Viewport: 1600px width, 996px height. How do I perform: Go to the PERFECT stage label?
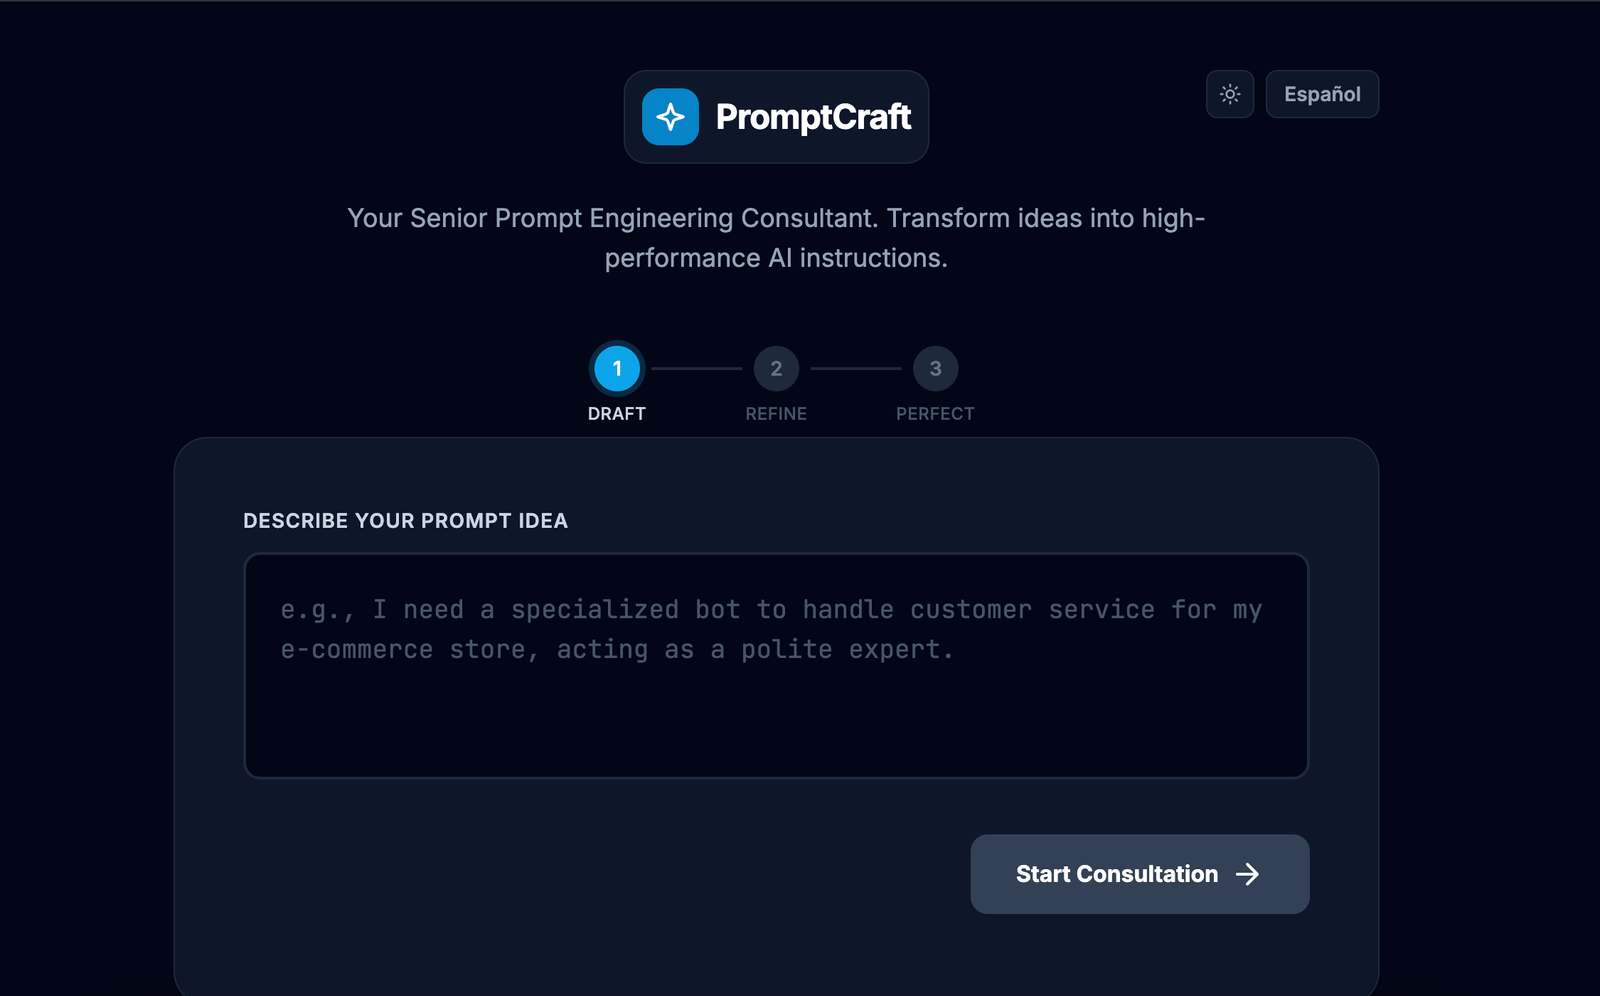pos(935,413)
